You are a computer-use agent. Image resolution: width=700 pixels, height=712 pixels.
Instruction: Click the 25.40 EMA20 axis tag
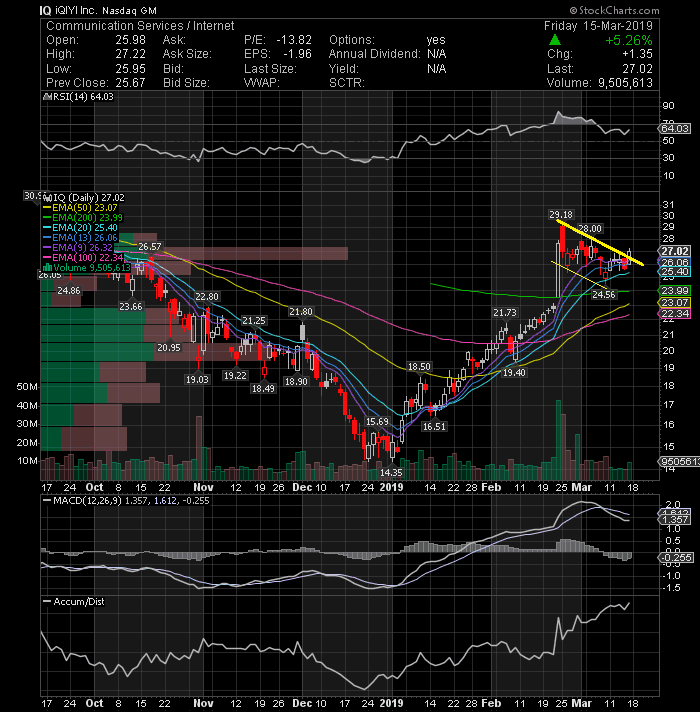pos(675,272)
